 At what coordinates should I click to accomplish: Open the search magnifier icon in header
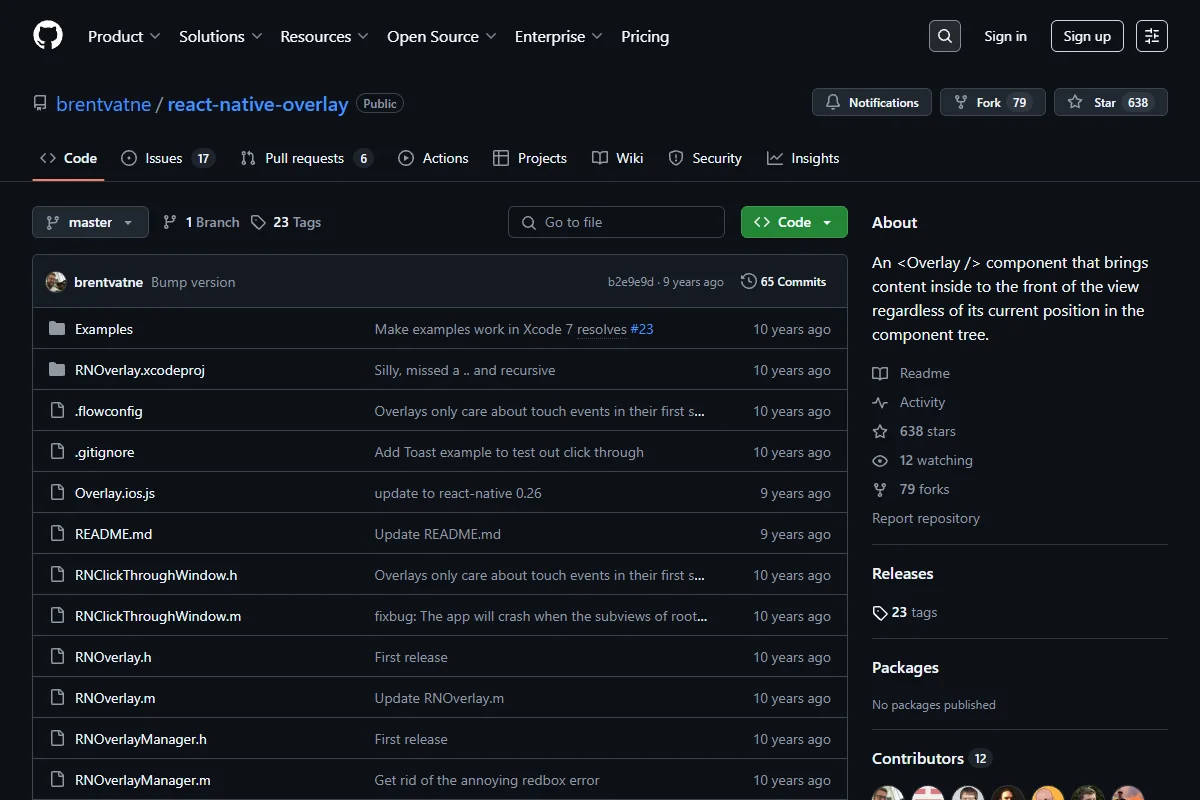point(944,36)
